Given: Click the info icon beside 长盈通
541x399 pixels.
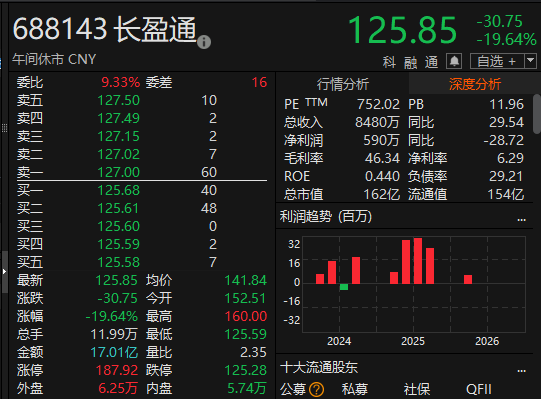Looking at the screenshot, I should click(x=204, y=42).
